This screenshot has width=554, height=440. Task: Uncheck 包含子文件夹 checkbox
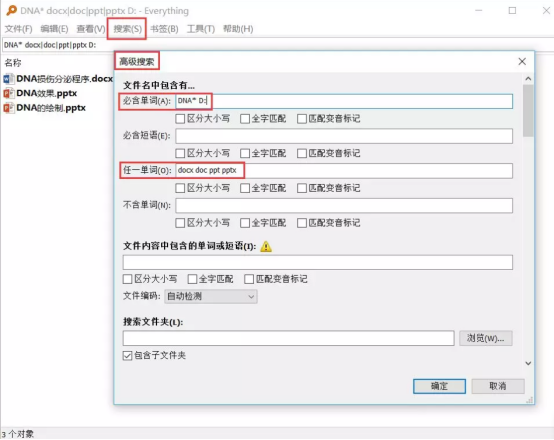128,356
